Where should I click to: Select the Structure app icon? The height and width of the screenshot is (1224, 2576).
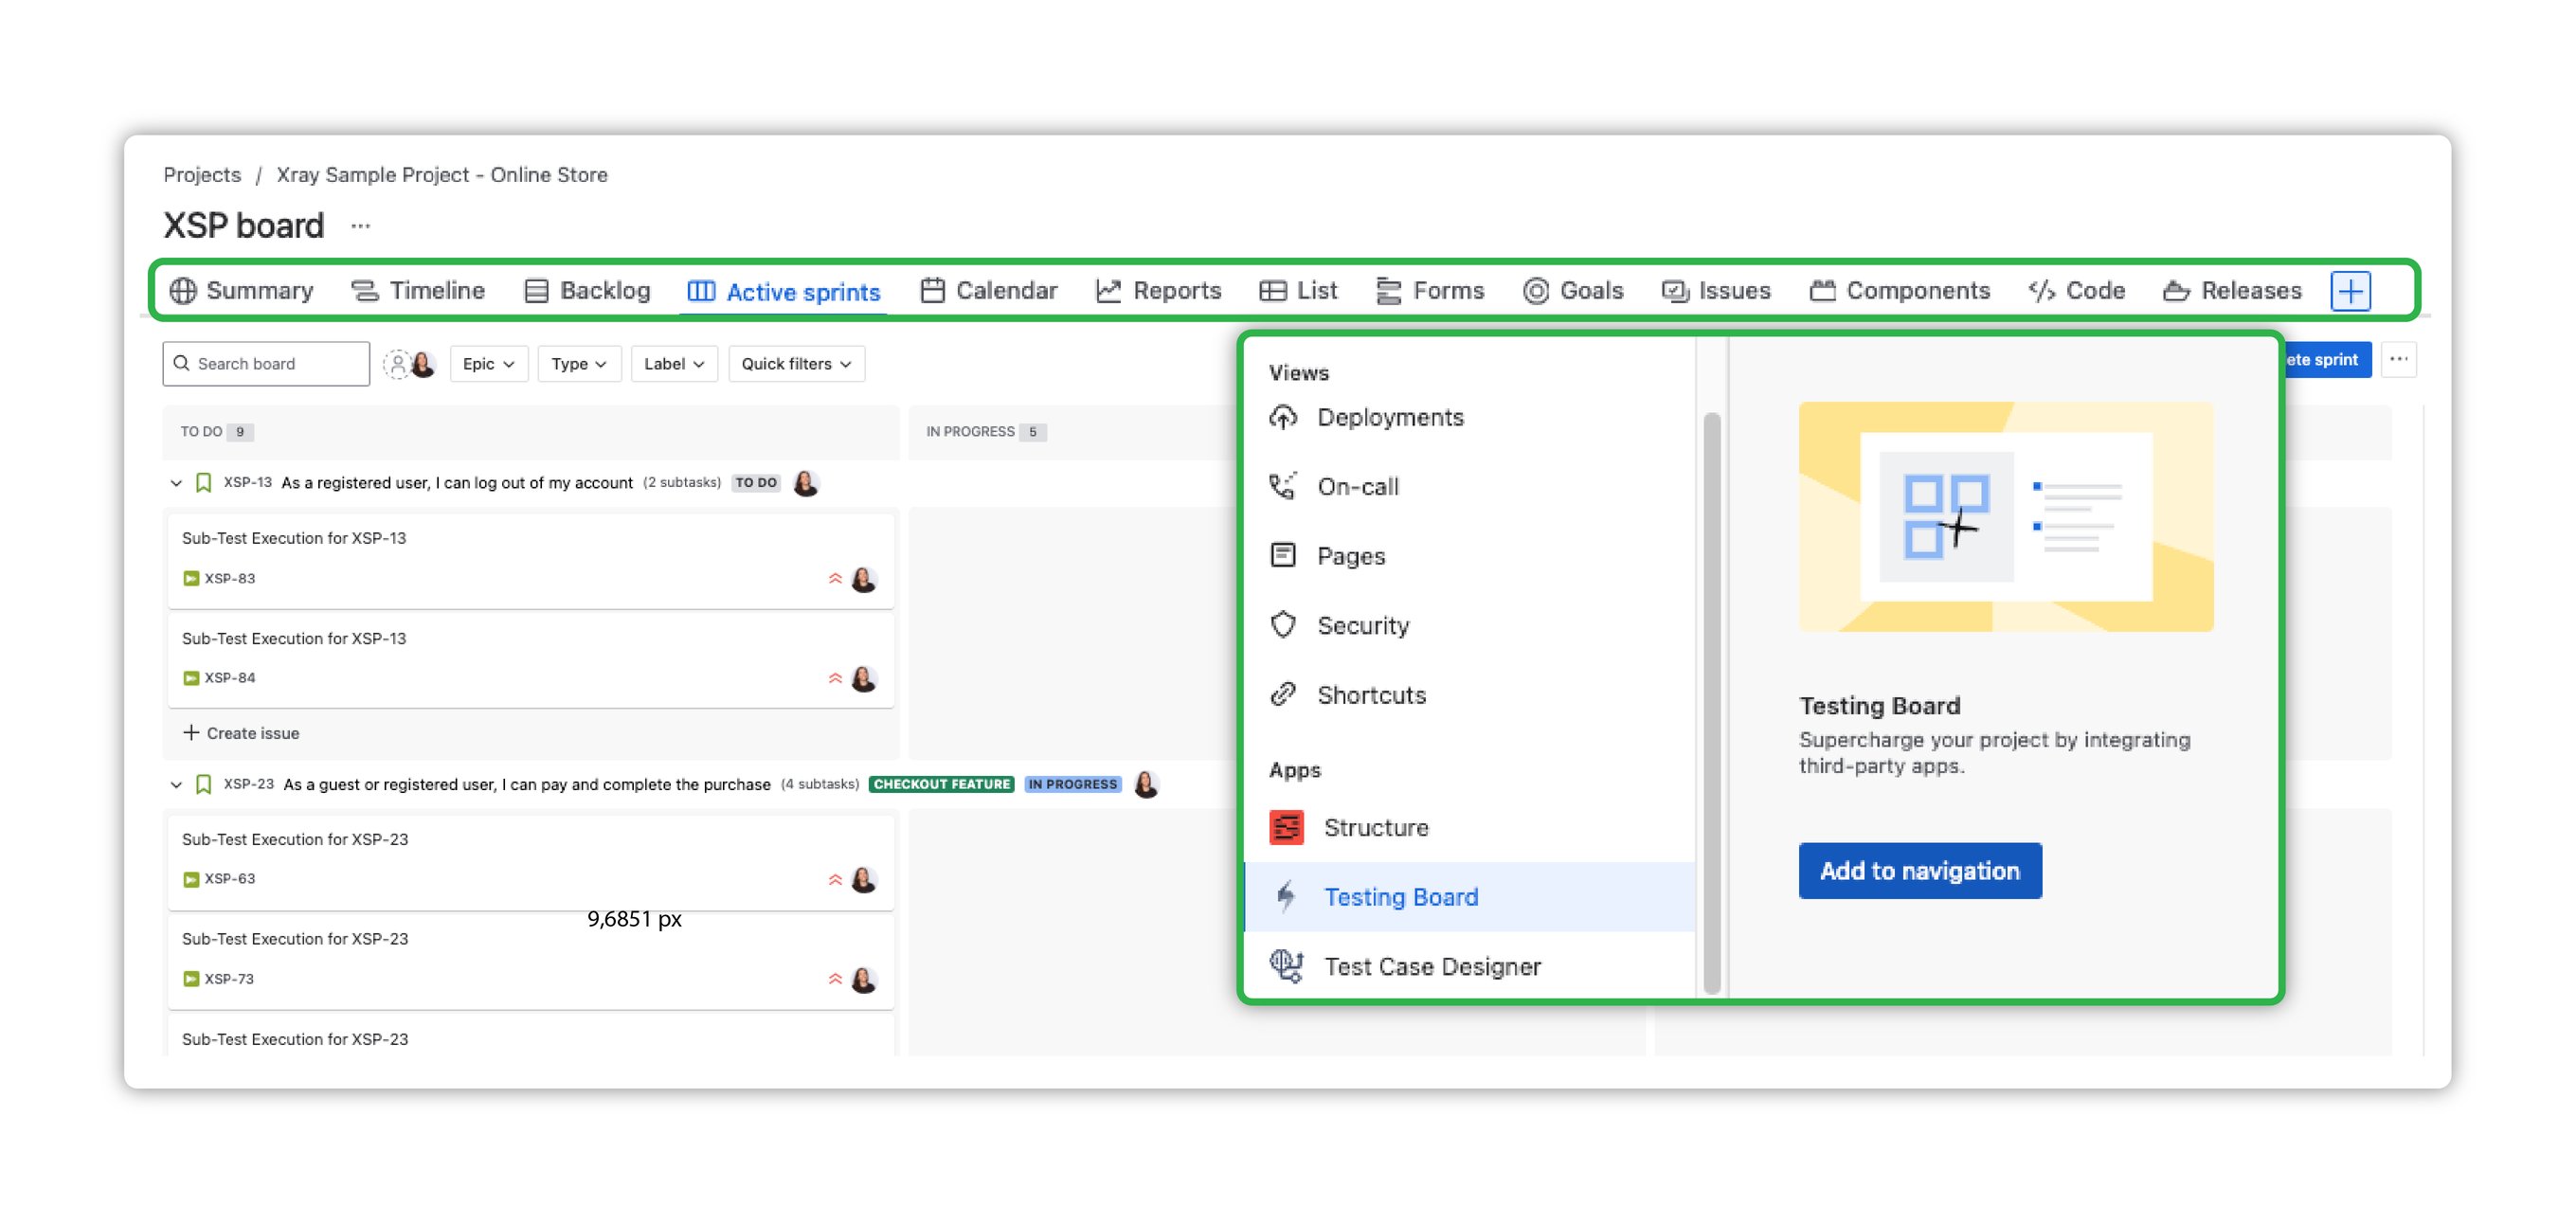[x=1288, y=827]
